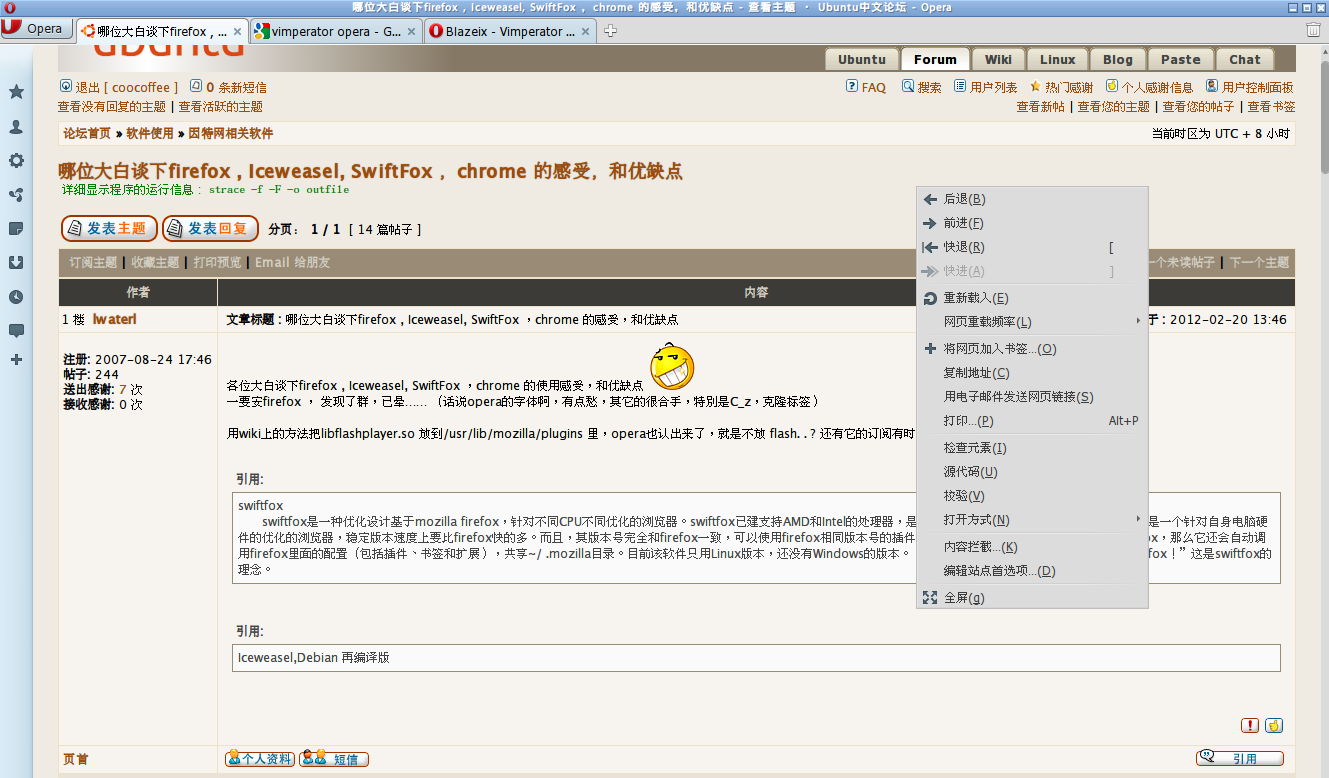Expand the 打开方式 submenu
Viewport: 1329px width, 778px height.
(x=1032, y=520)
